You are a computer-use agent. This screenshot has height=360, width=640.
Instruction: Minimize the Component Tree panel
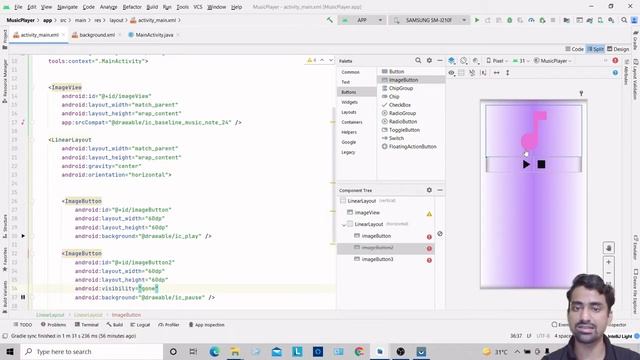(x=440, y=190)
